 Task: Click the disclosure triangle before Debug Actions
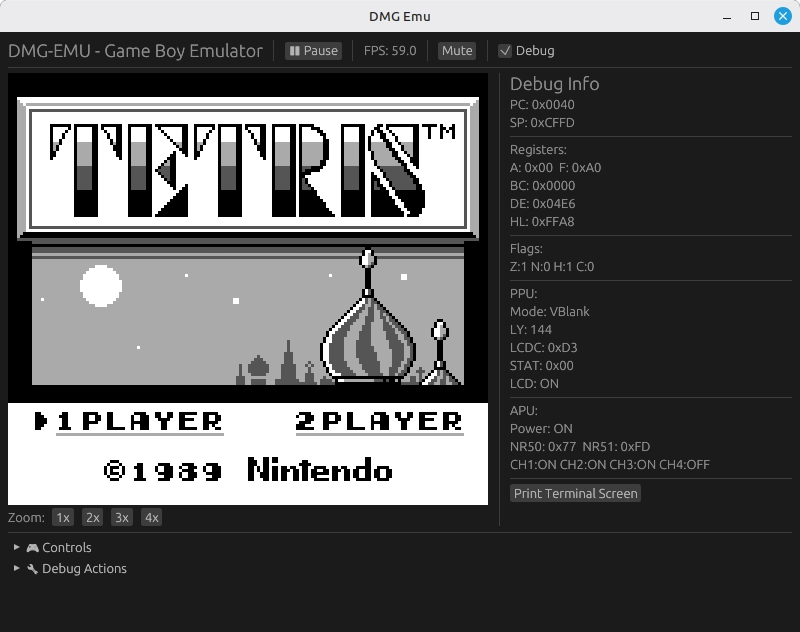click(x=15, y=569)
